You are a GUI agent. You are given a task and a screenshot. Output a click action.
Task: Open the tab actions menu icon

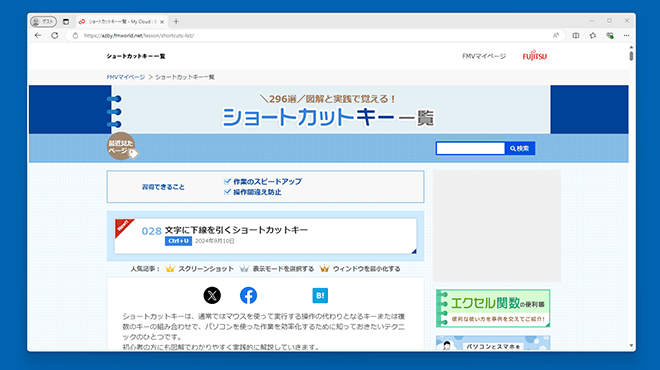66,21
